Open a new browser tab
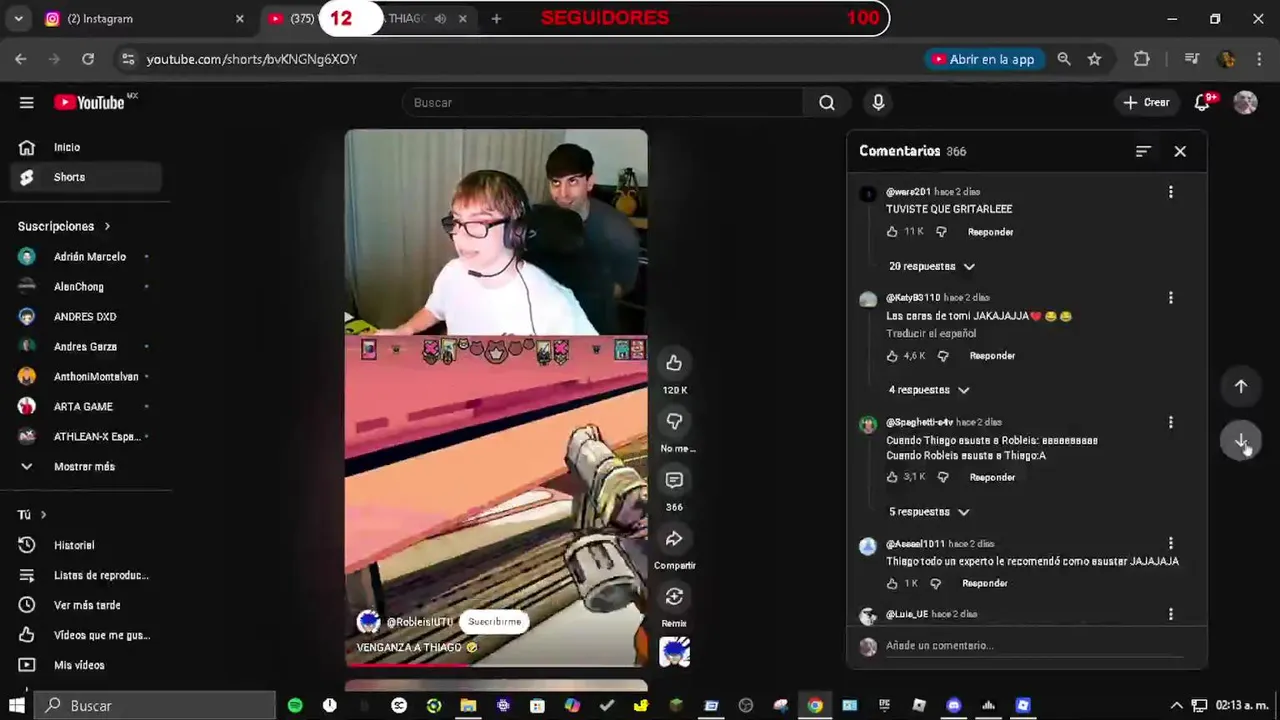The width and height of the screenshot is (1280, 720). click(x=496, y=18)
